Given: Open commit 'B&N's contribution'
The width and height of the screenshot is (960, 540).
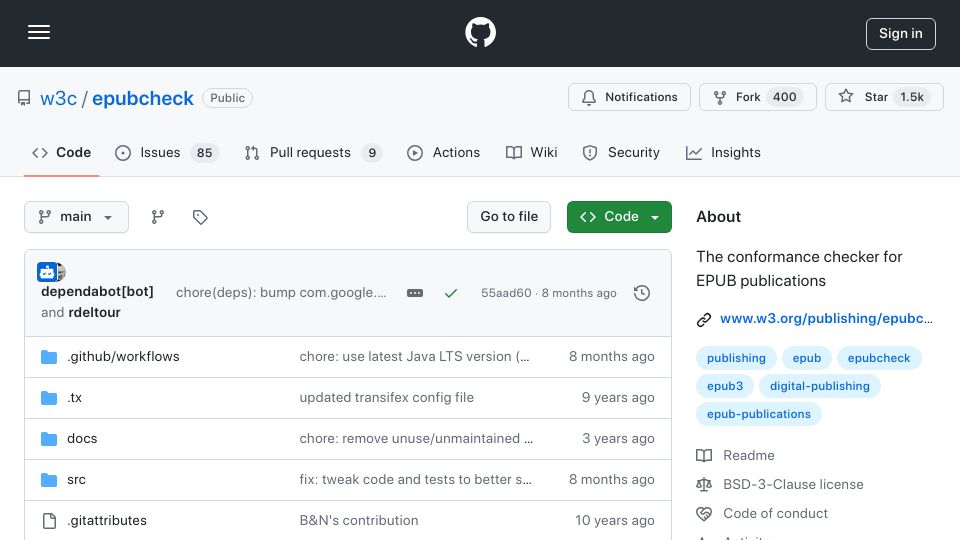Looking at the screenshot, I should click(359, 520).
